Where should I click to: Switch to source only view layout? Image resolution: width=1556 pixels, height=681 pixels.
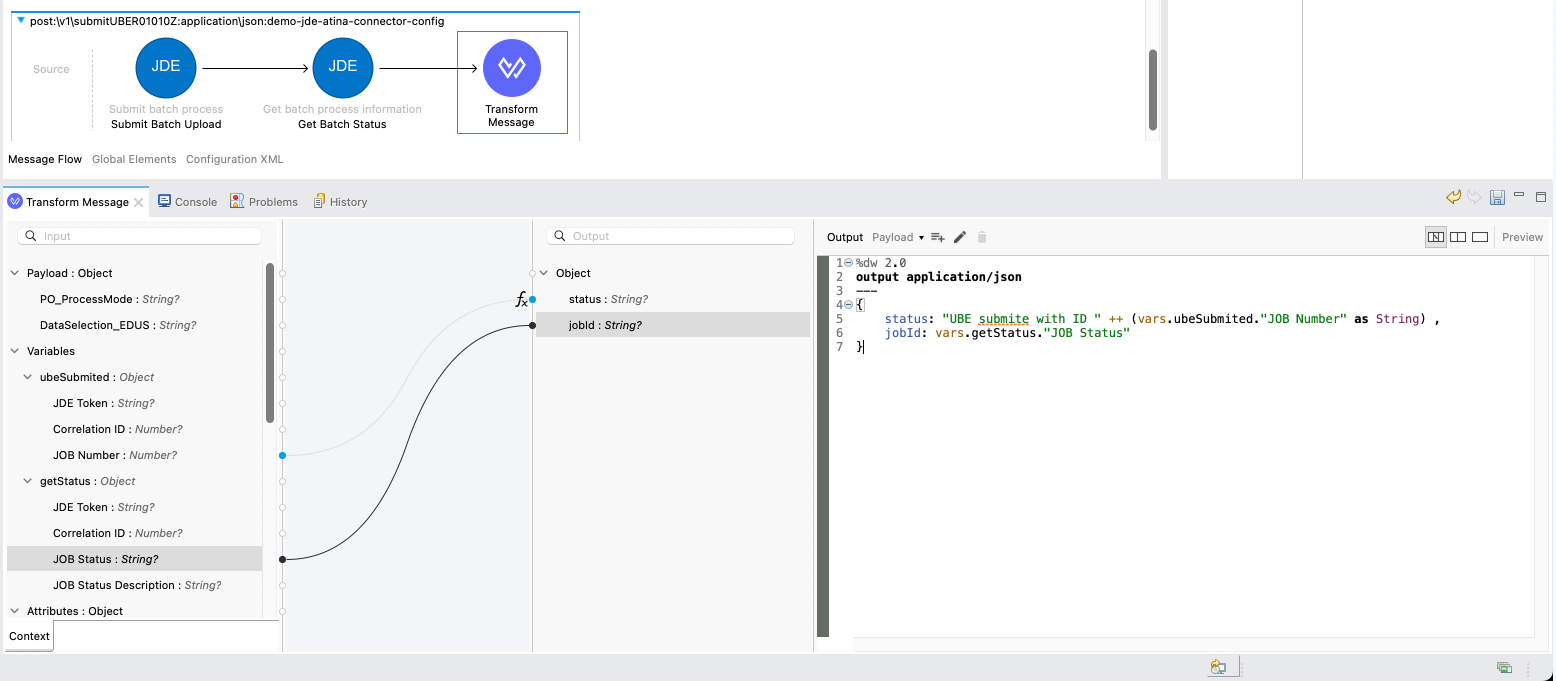(x=1480, y=237)
